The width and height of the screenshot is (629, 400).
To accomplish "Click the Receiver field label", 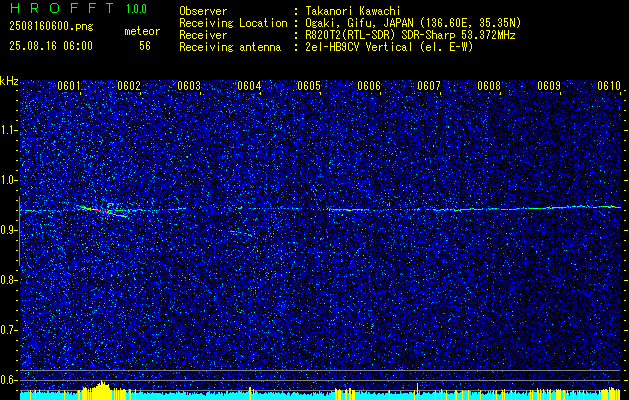I will [203, 35].
